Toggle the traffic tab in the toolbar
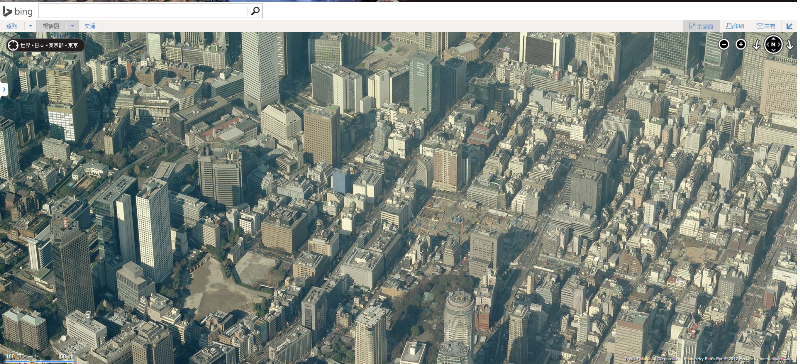This screenshot has height=364, width=800. (90, 26)
